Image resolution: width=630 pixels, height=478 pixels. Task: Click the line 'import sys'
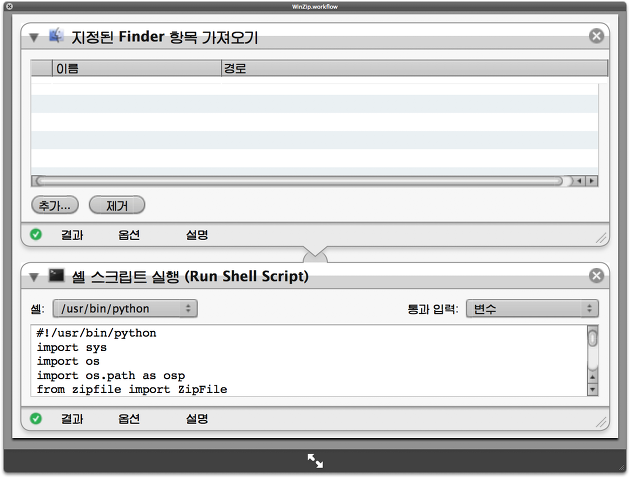pyautogui.click(x=72, y=347)
